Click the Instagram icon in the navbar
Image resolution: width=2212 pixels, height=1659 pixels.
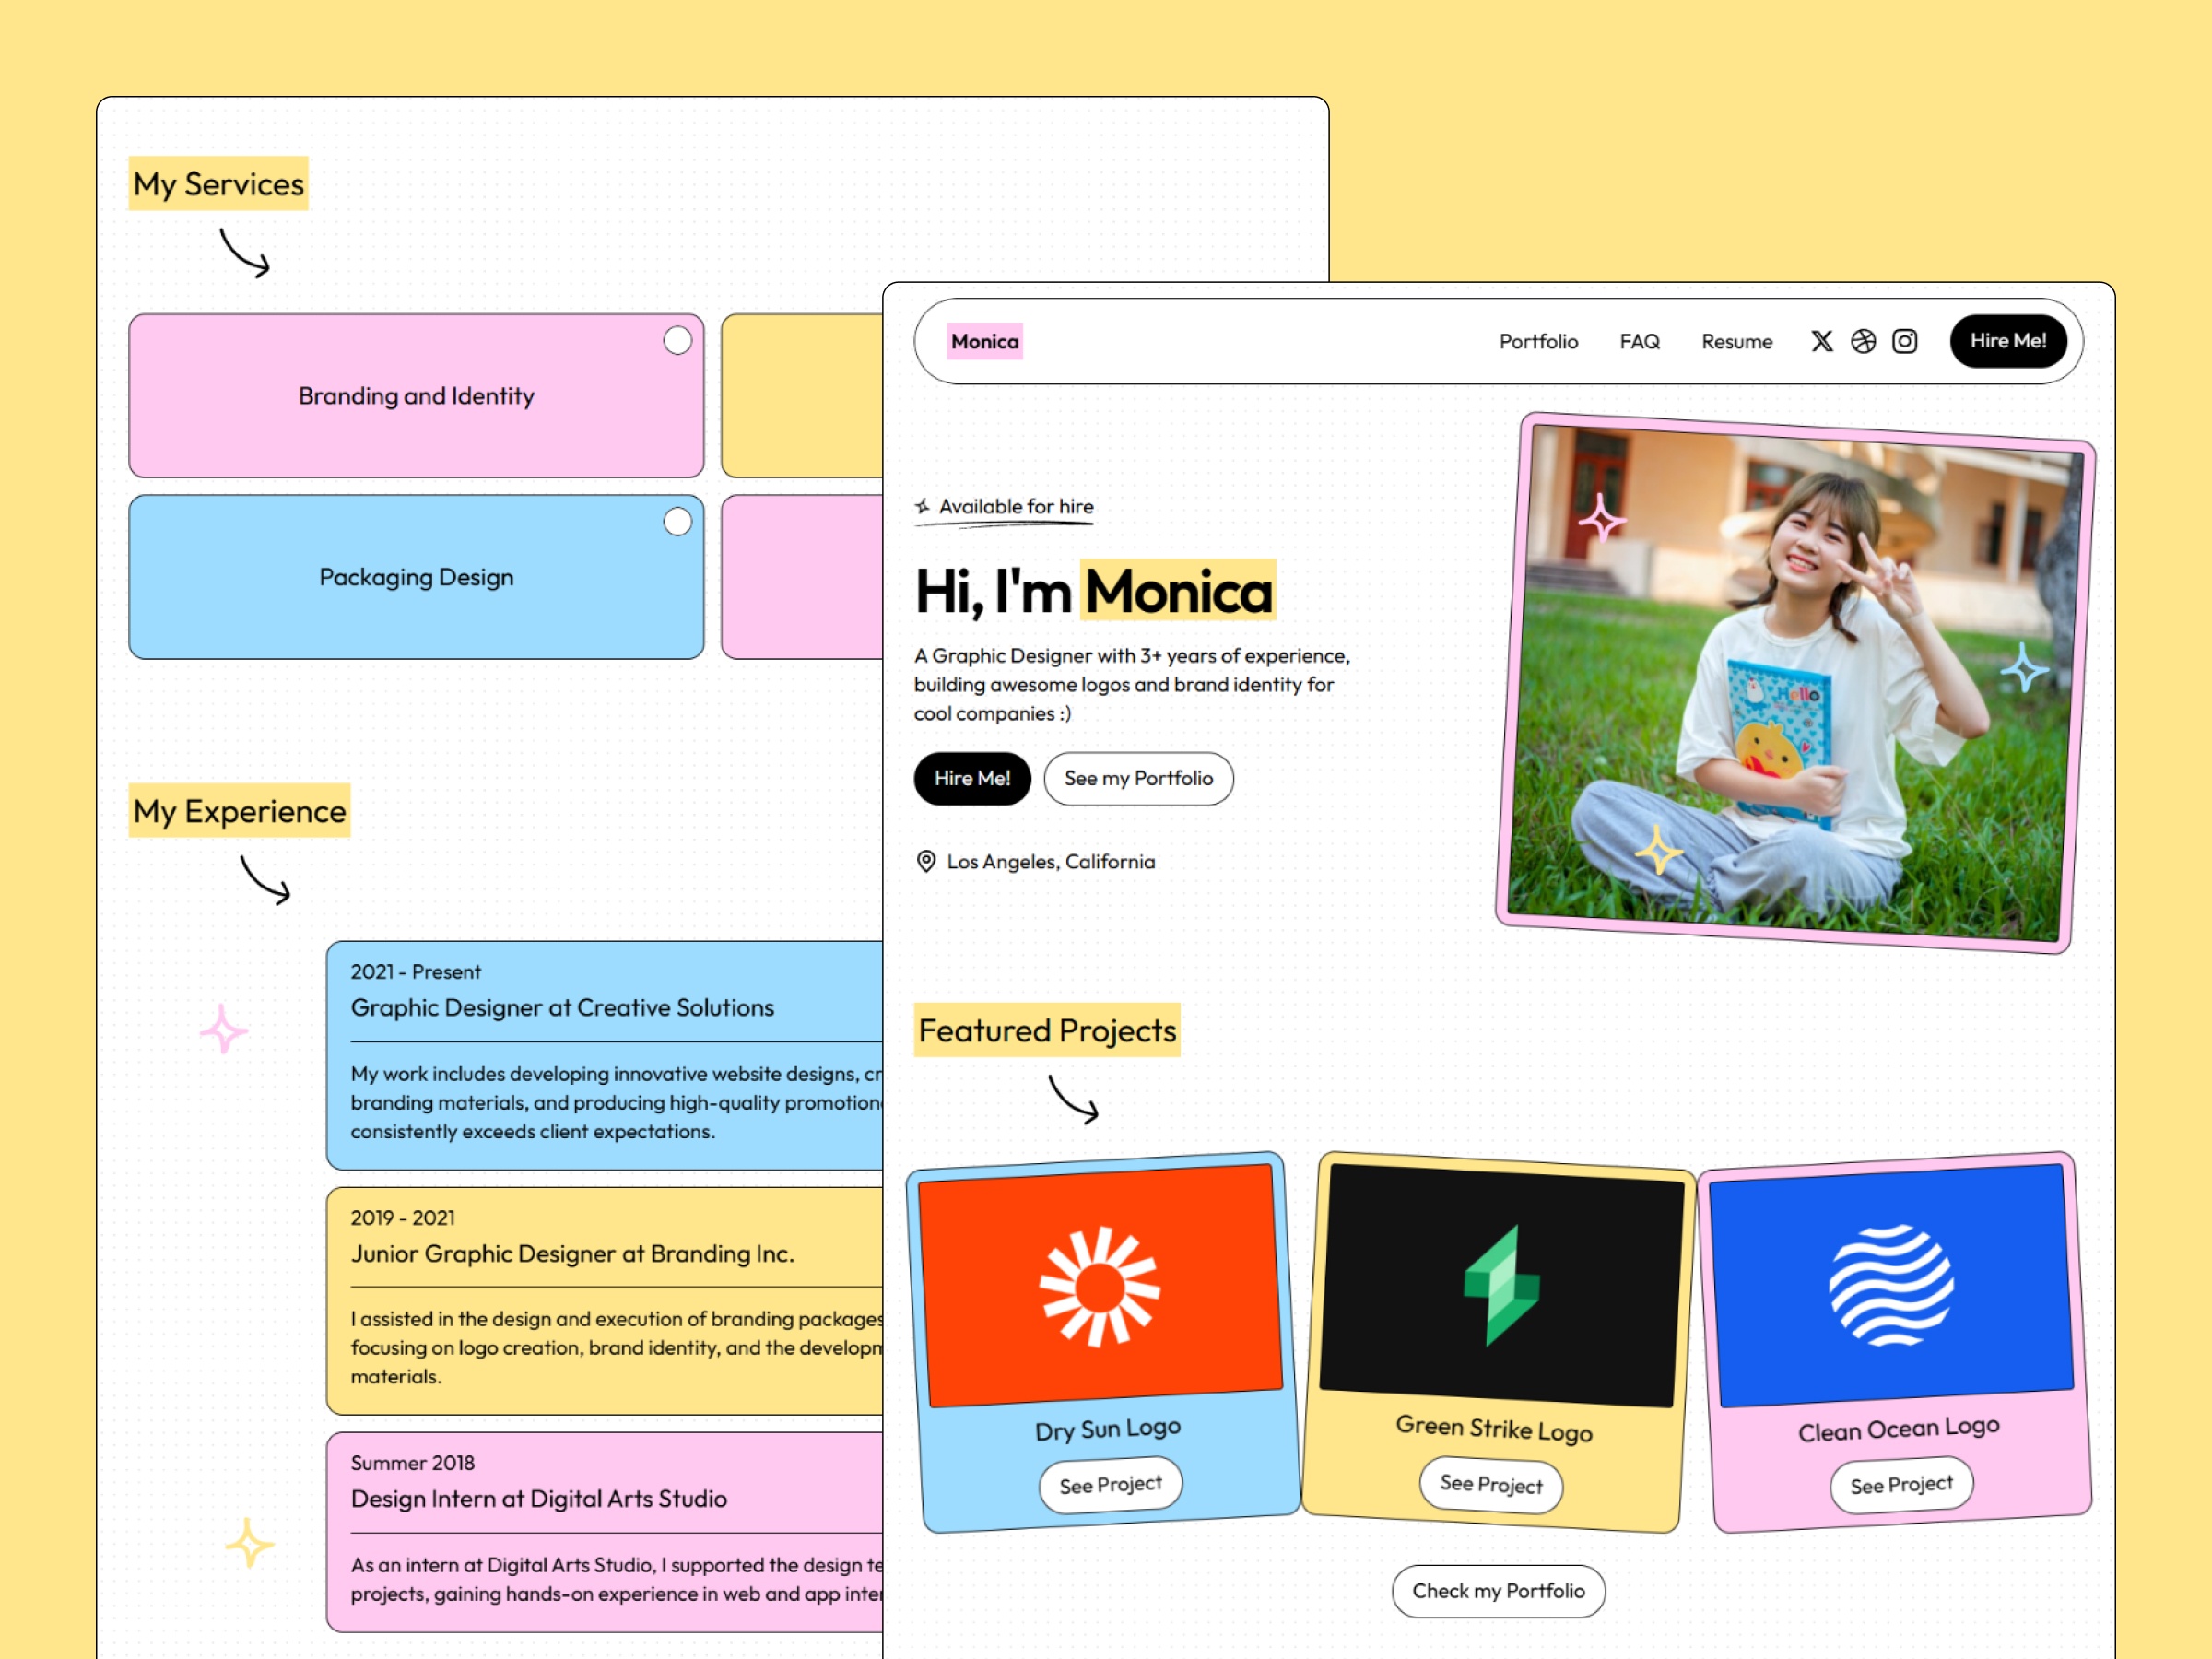[1904, 341]
